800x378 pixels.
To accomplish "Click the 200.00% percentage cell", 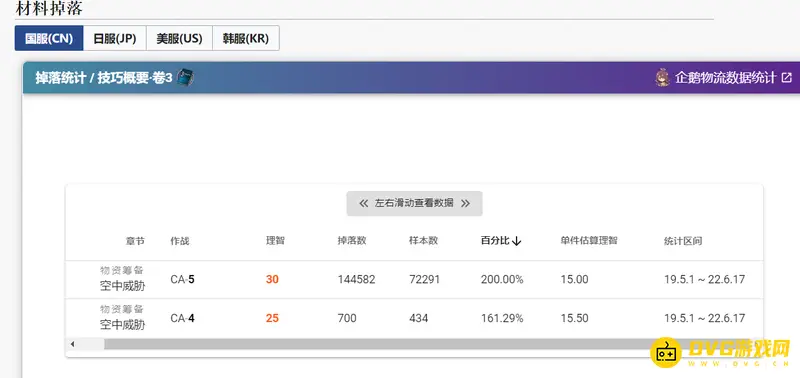I will pos(502,280).
